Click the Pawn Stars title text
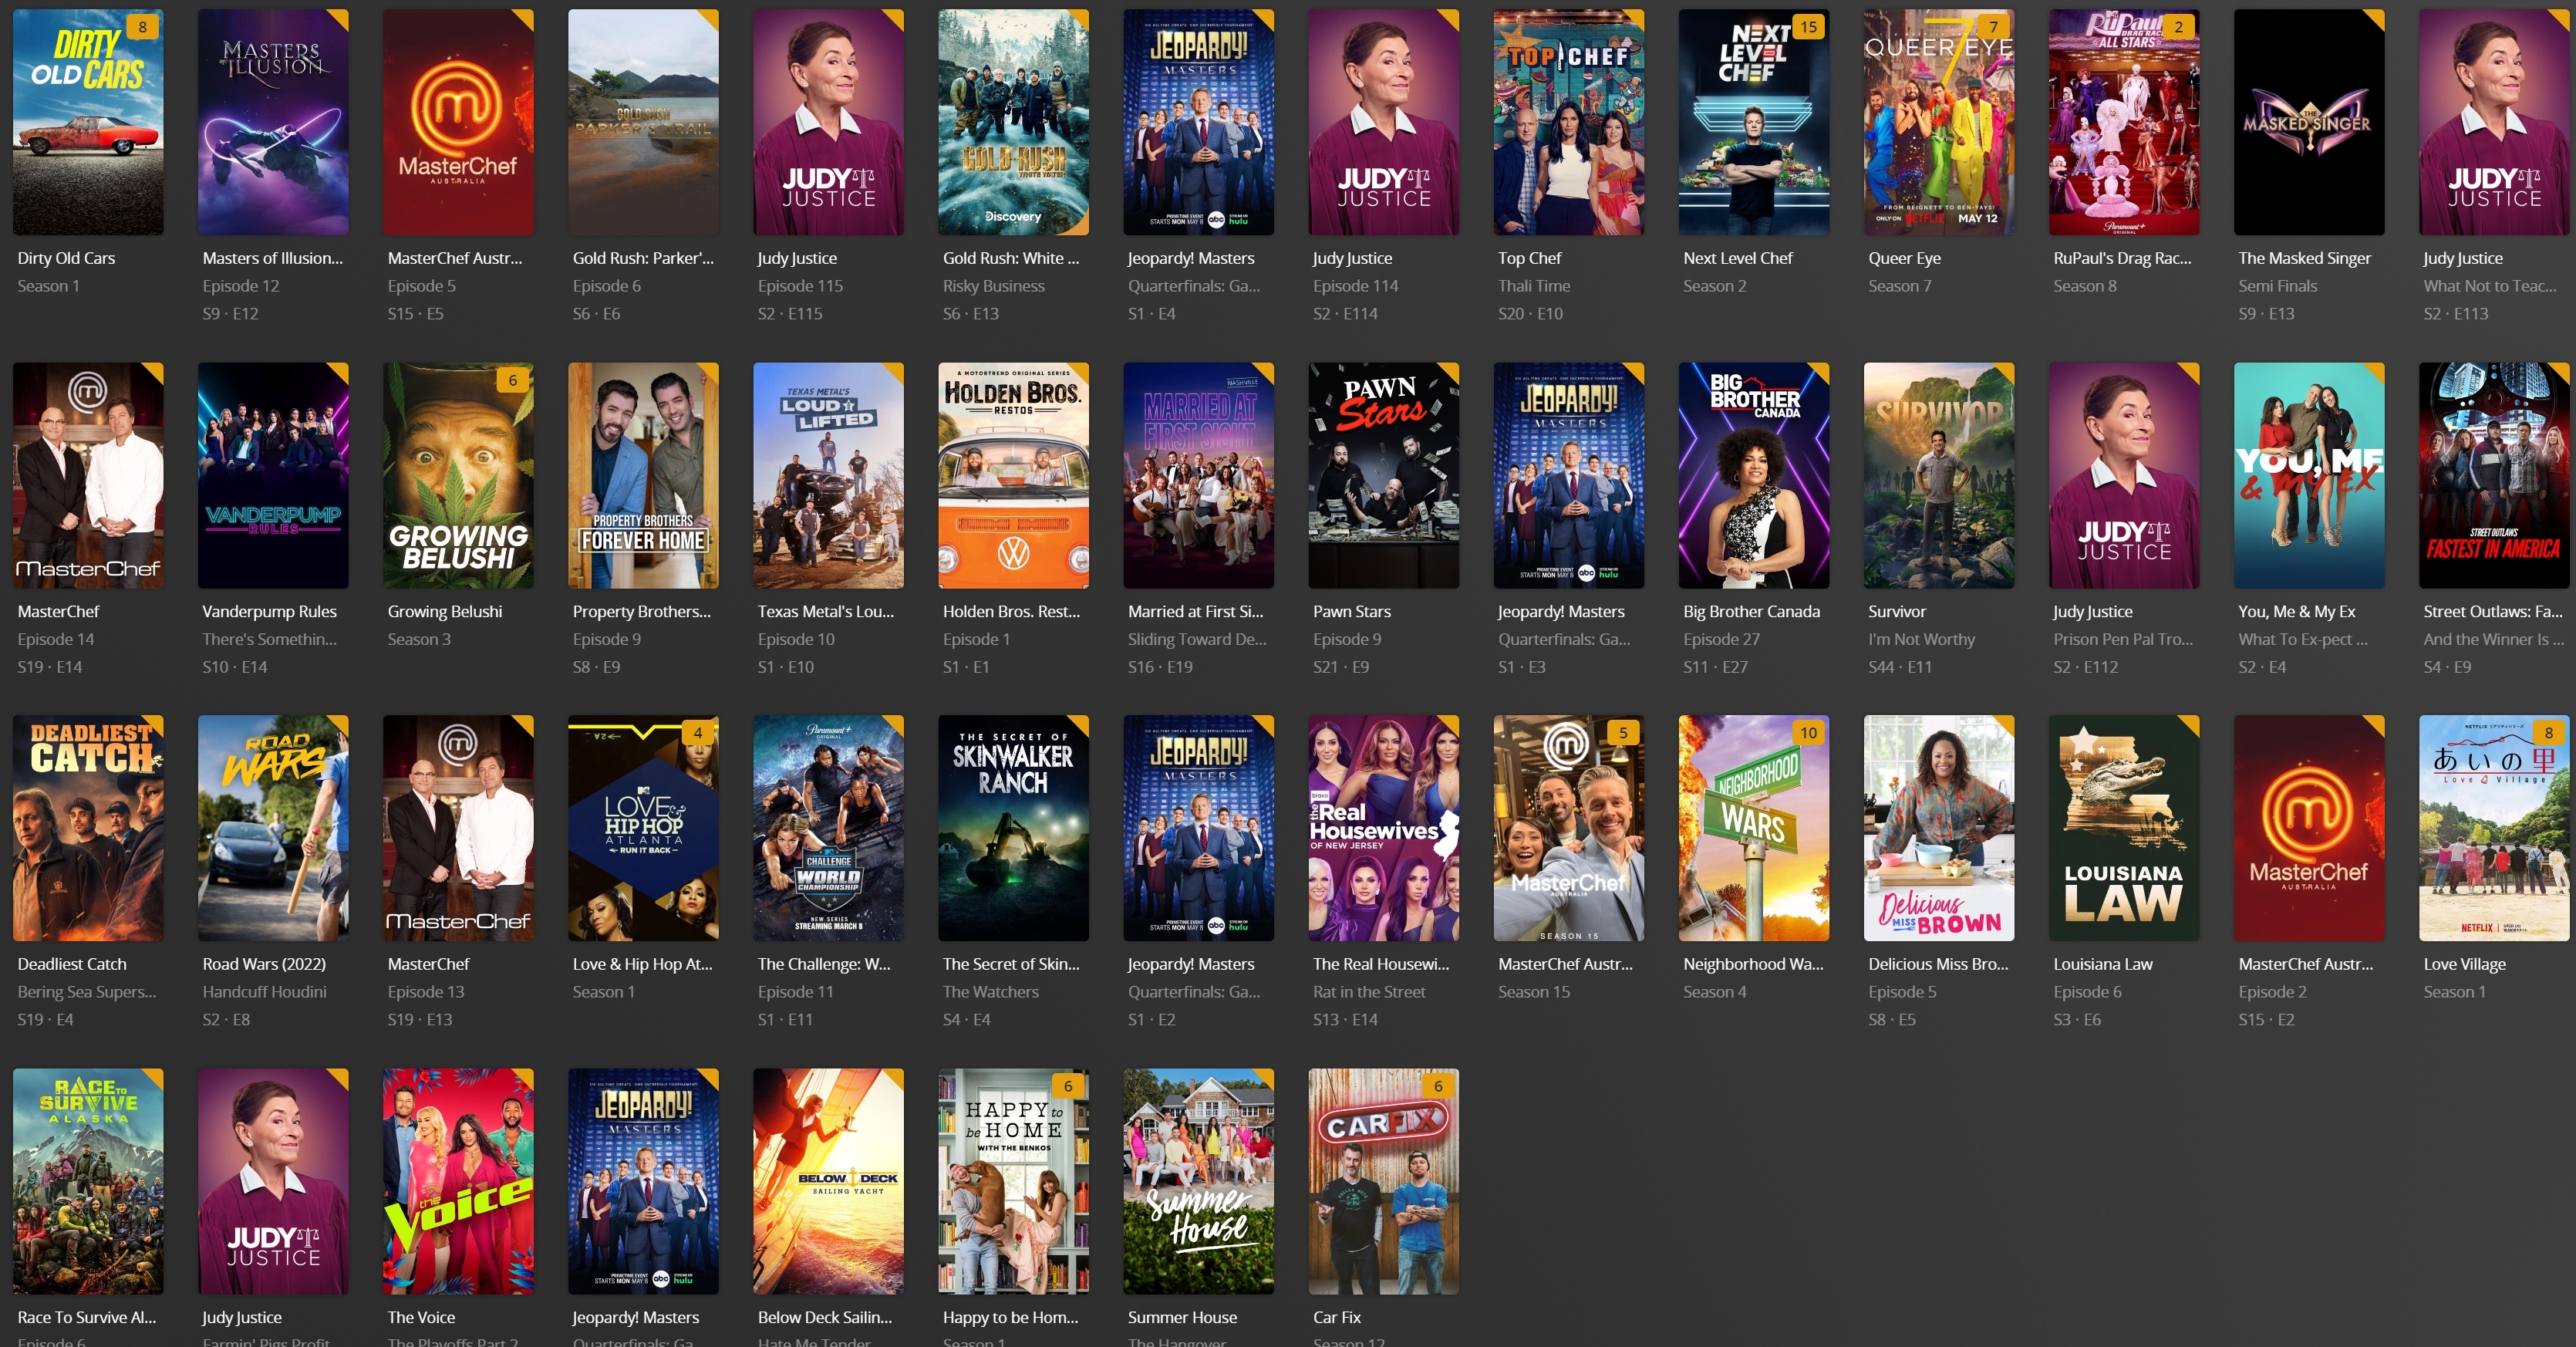Screen dimensions: 2576x1347 coord(1351,611)
